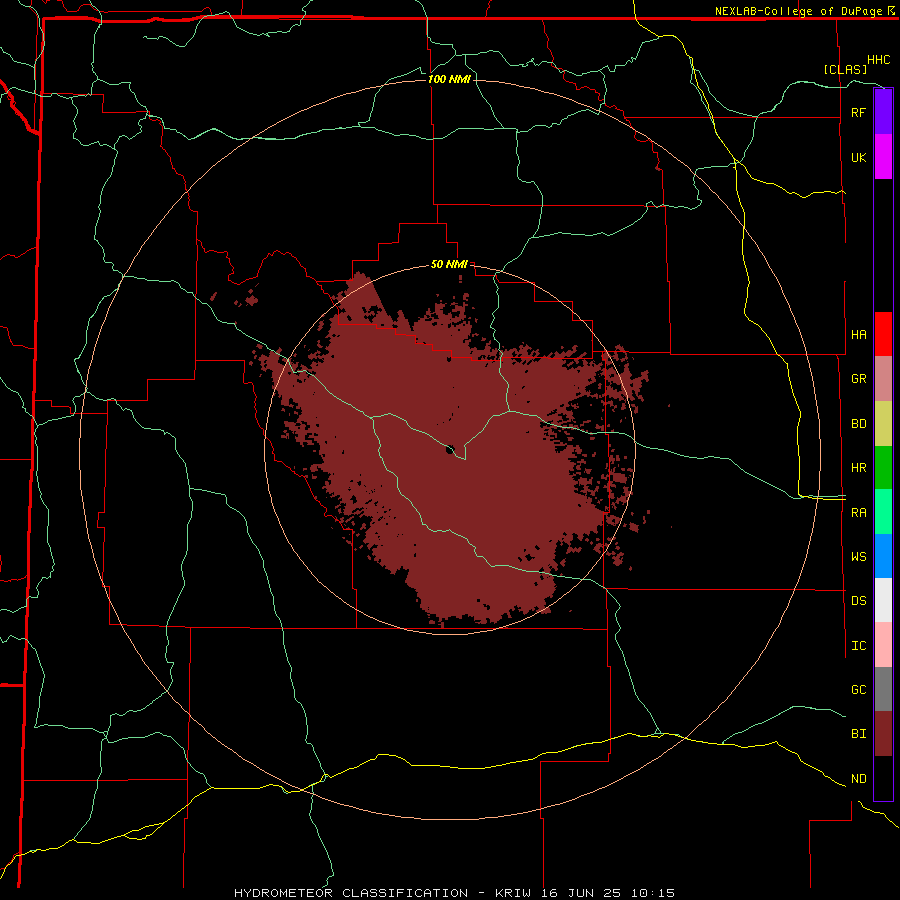
Task: Click the HR legend label
Action: click(858, 468)
